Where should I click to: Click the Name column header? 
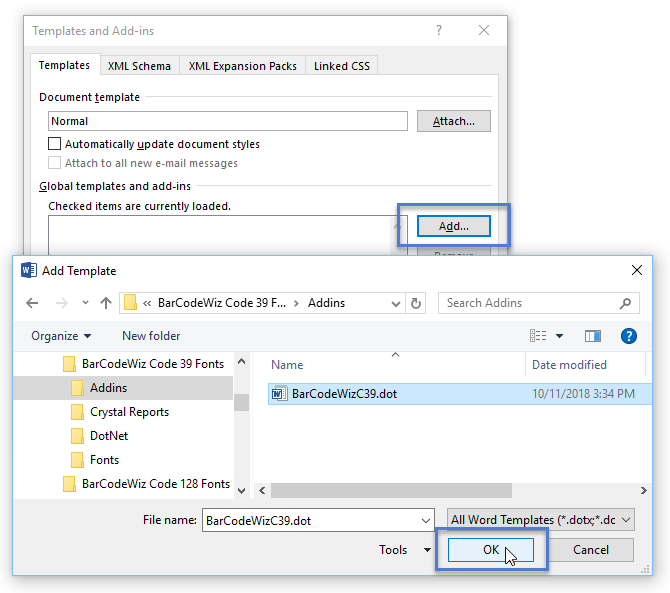[287, 365]
